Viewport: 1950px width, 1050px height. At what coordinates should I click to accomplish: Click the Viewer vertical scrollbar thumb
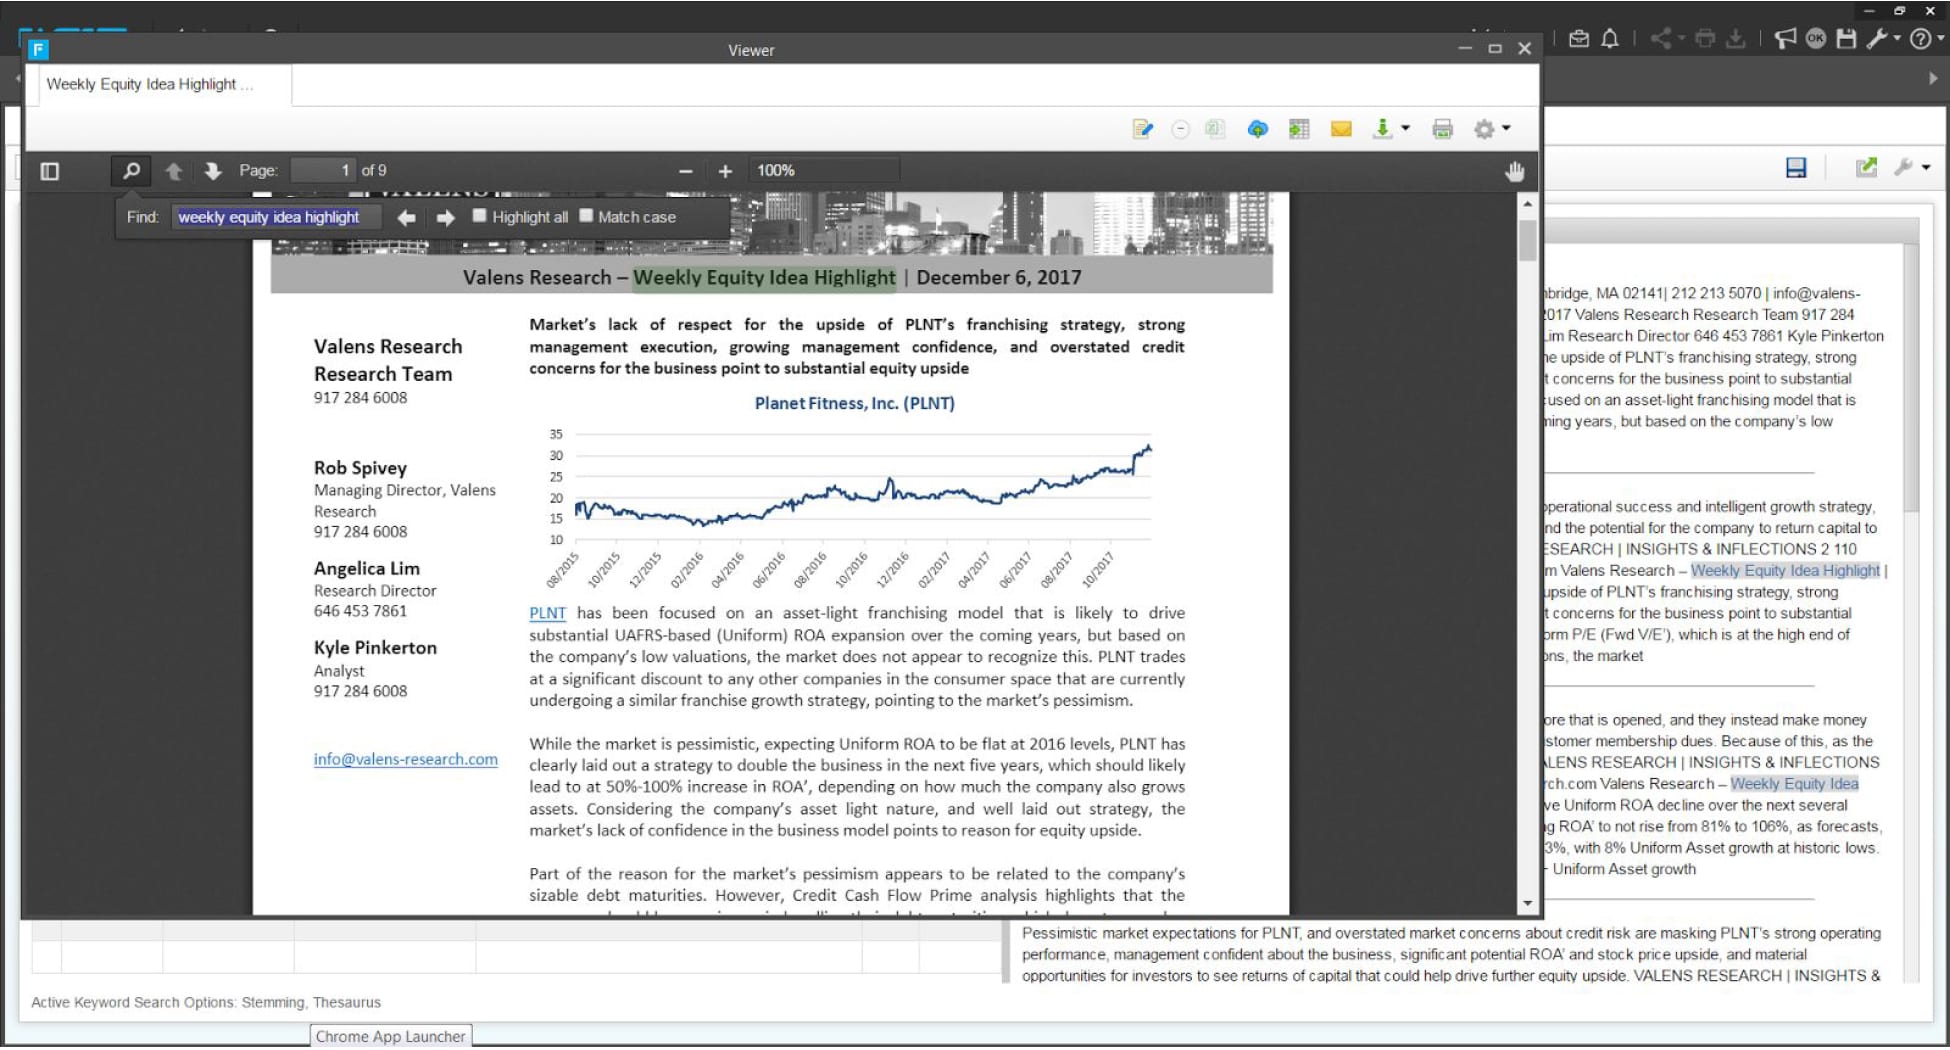tap(1527, 240)
